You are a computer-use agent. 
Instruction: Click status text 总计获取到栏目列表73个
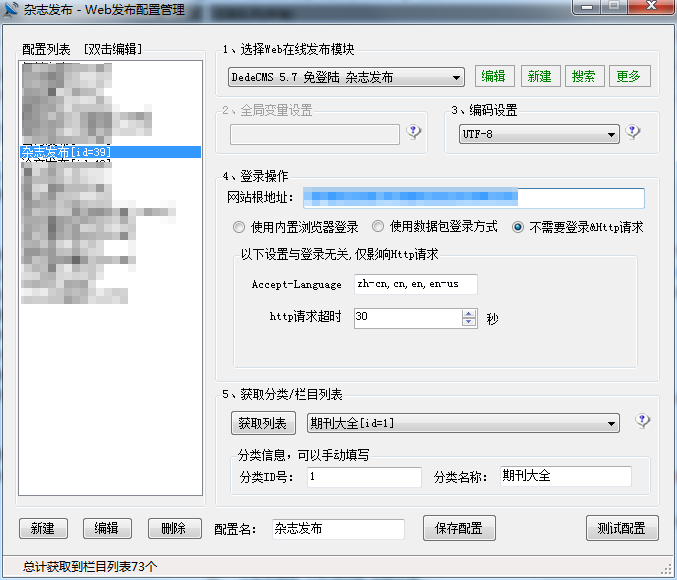(90, 567)
